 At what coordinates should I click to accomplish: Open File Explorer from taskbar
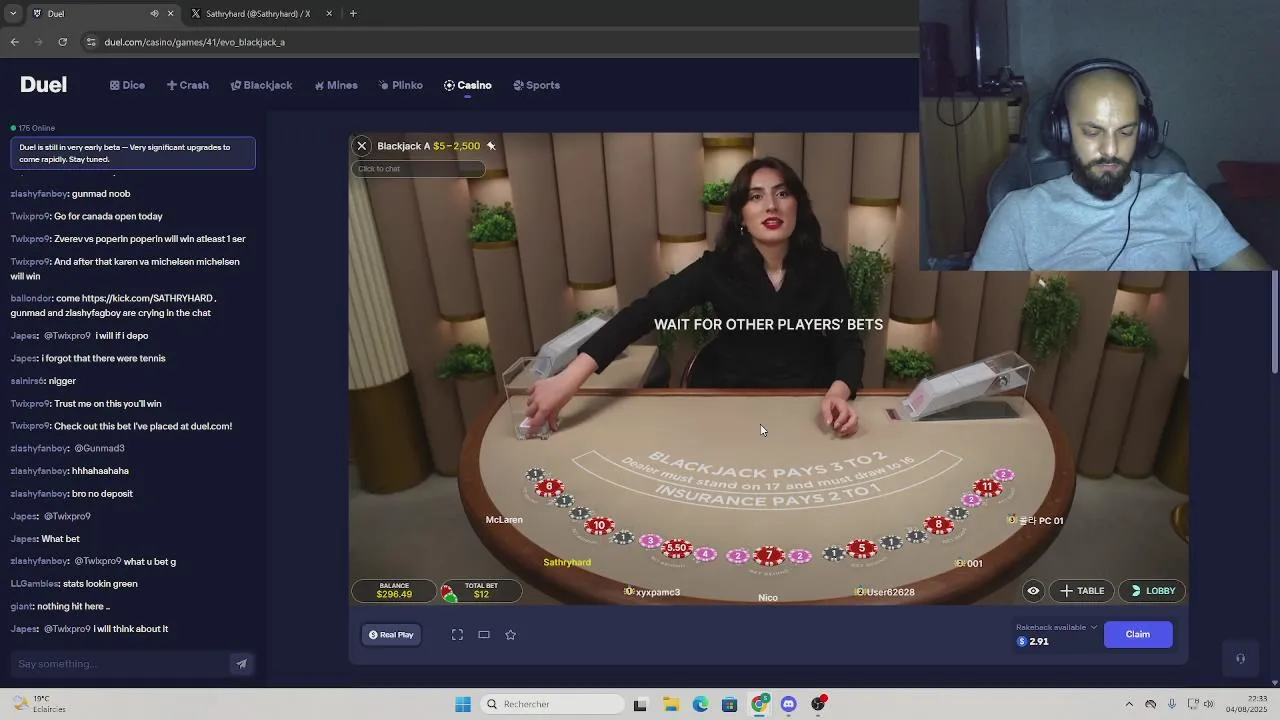click(670, 704)
